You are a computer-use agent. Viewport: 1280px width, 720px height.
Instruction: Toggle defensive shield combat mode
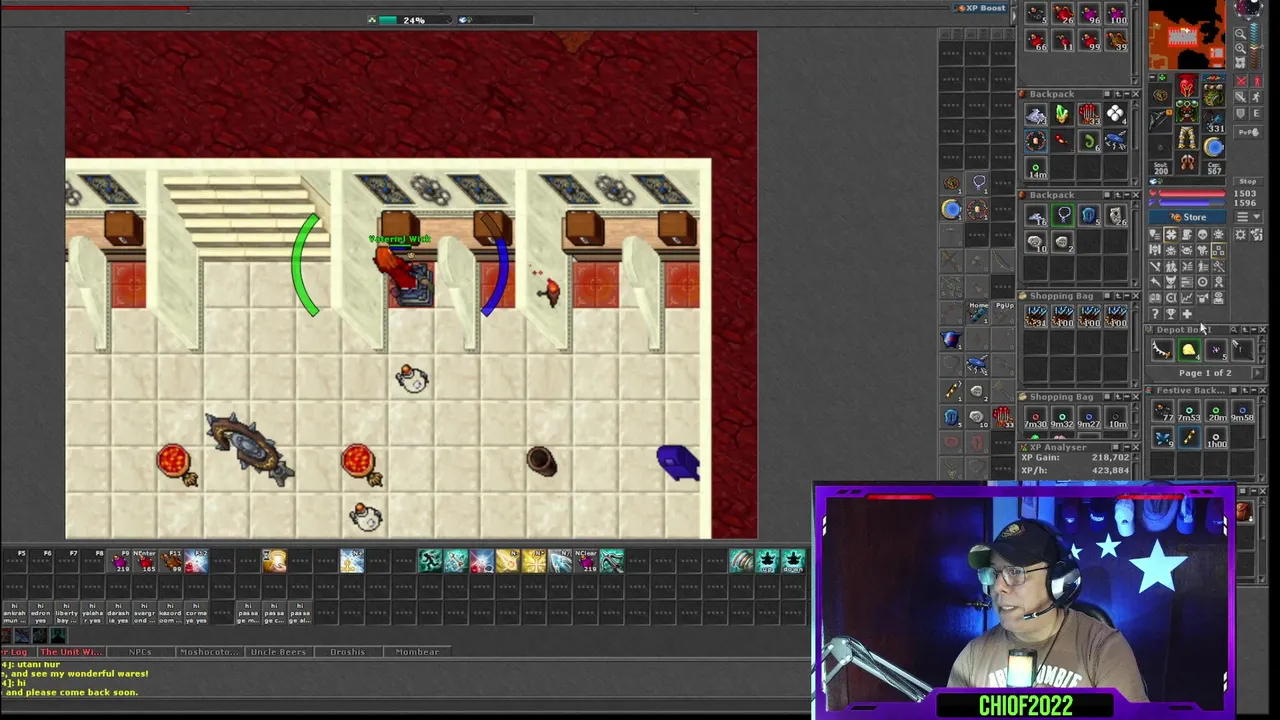[x=1241, y=113]
